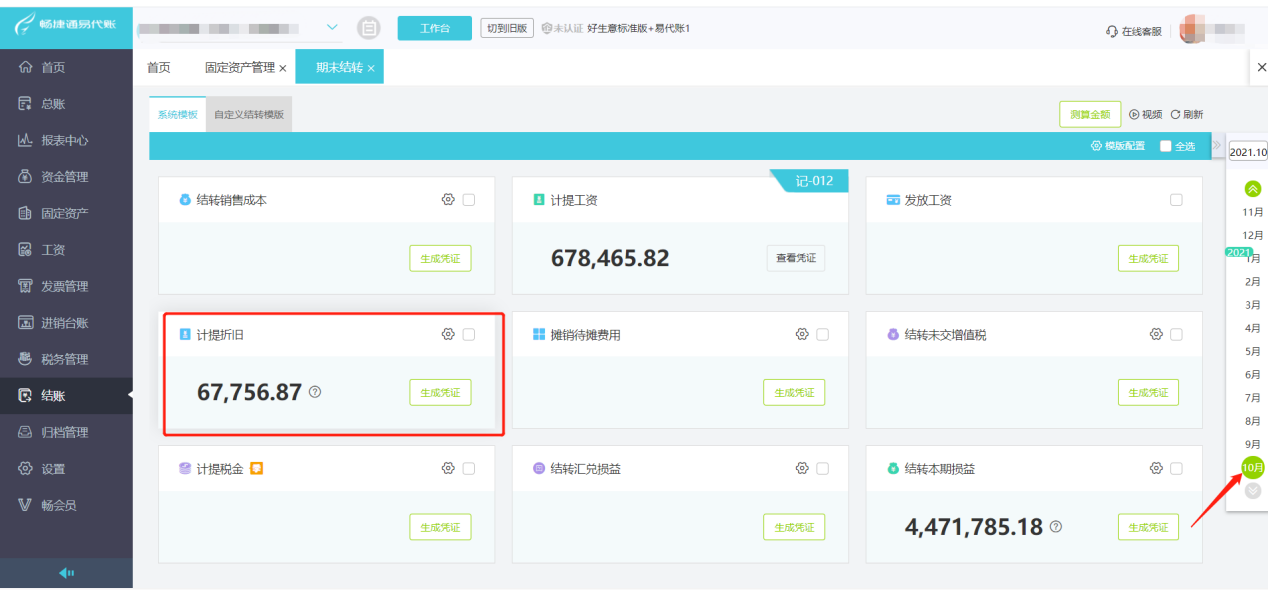Open 在线客服 headset icon
Screen dimensions: 1268x590
click(1112, 31)
